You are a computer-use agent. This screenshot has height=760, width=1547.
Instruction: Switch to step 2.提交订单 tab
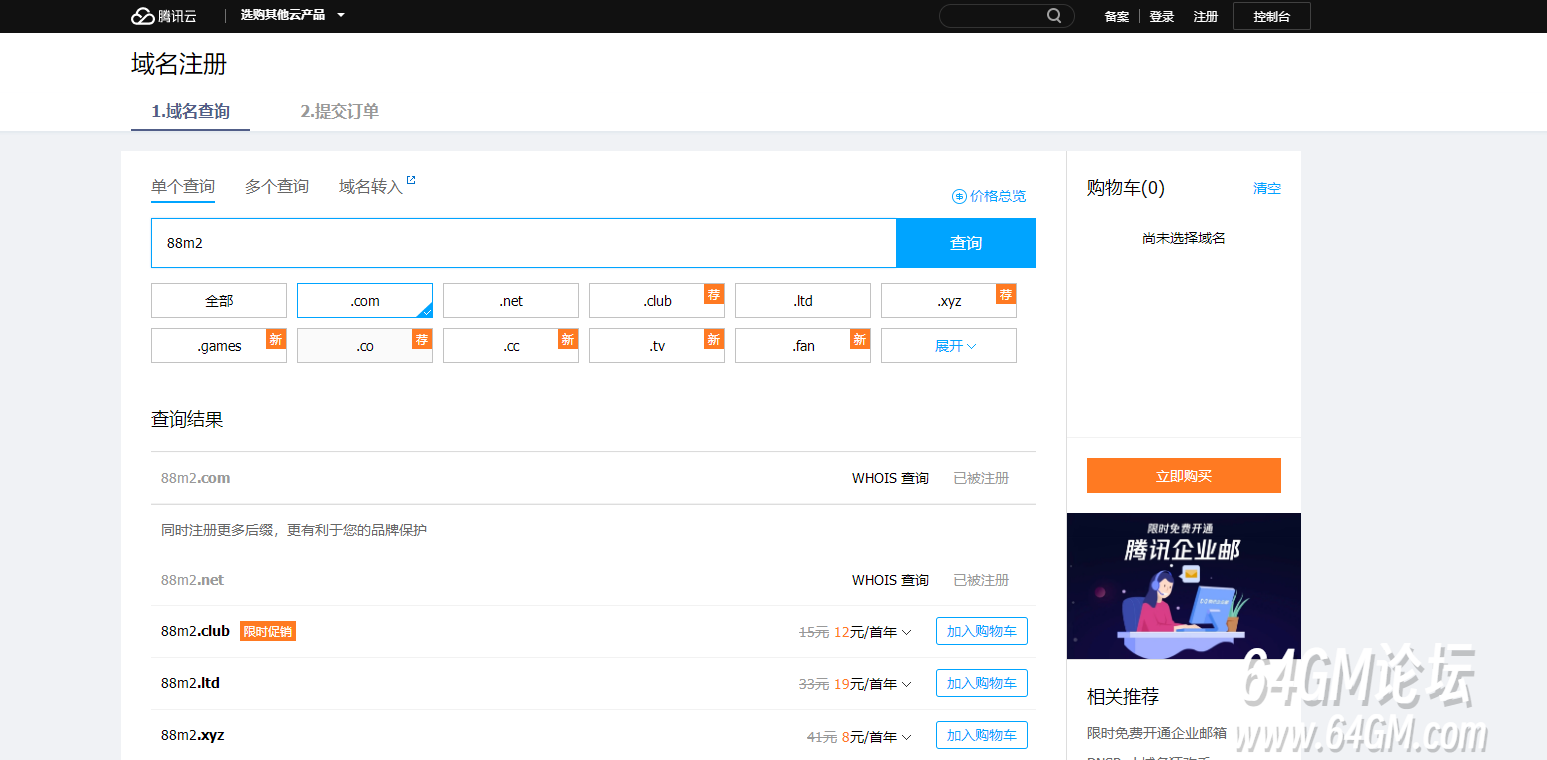pos(340,112)
